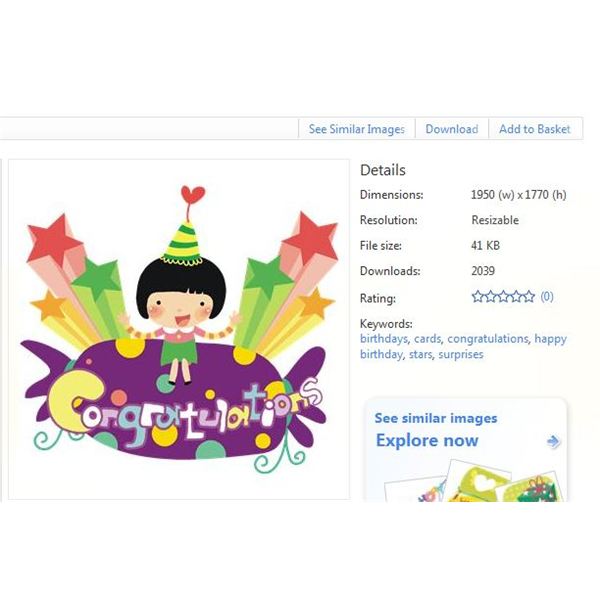The image size is (600, 600).
Task: Rate image with second star
Action: [491, 297]
